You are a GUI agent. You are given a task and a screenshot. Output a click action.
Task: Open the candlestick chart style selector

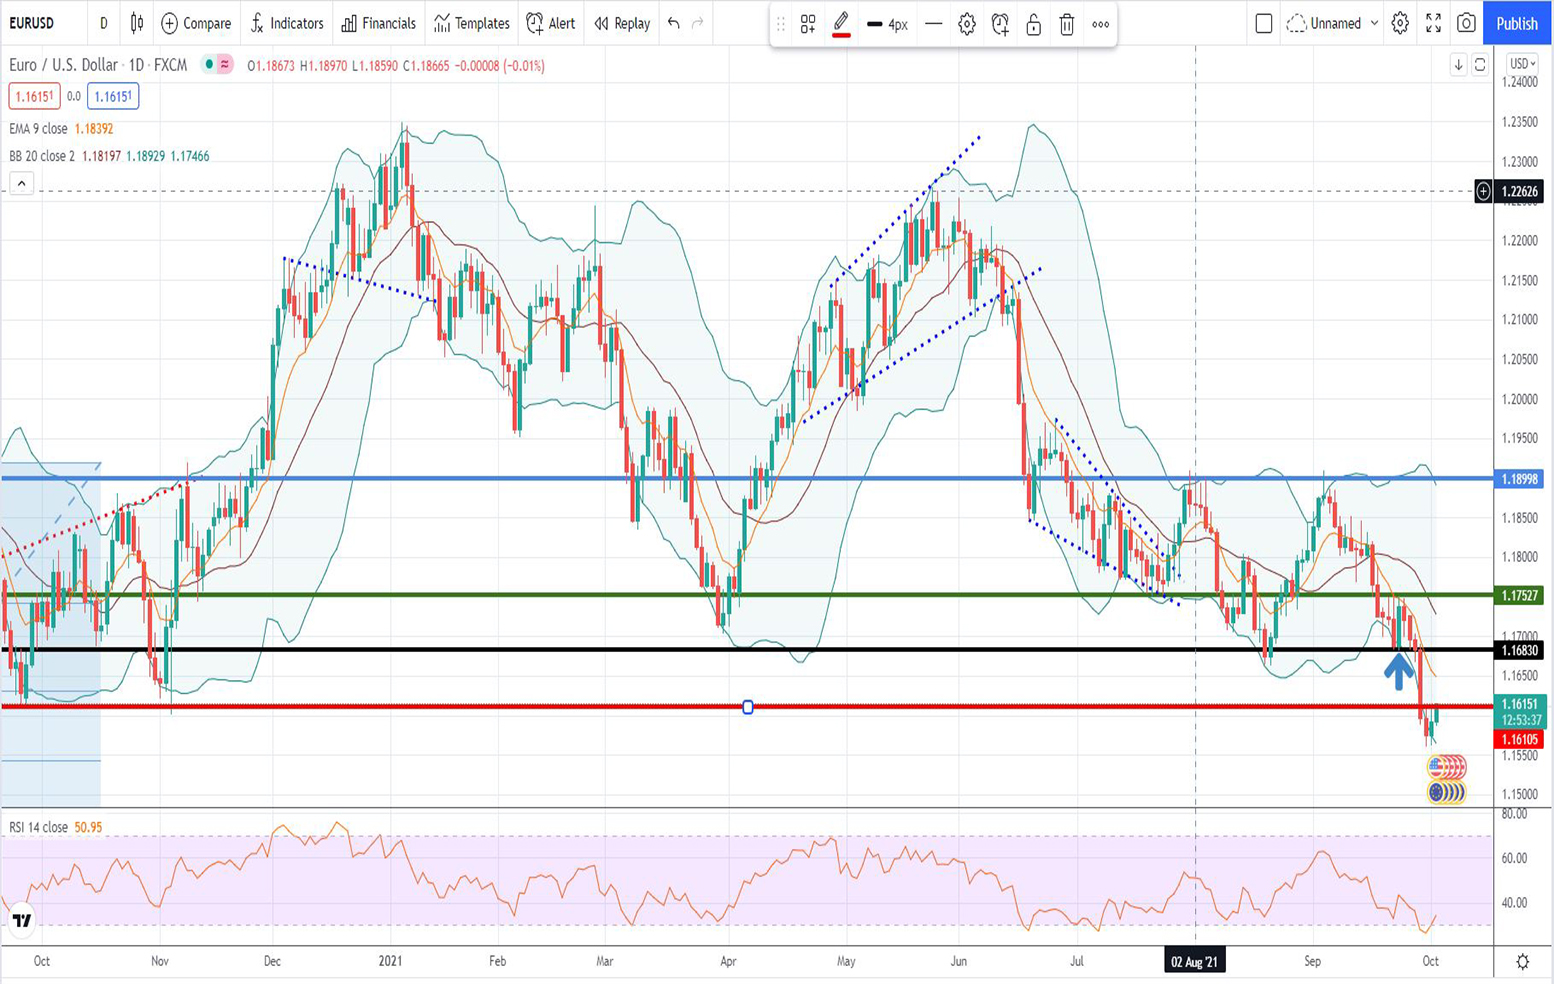(137, 23)
